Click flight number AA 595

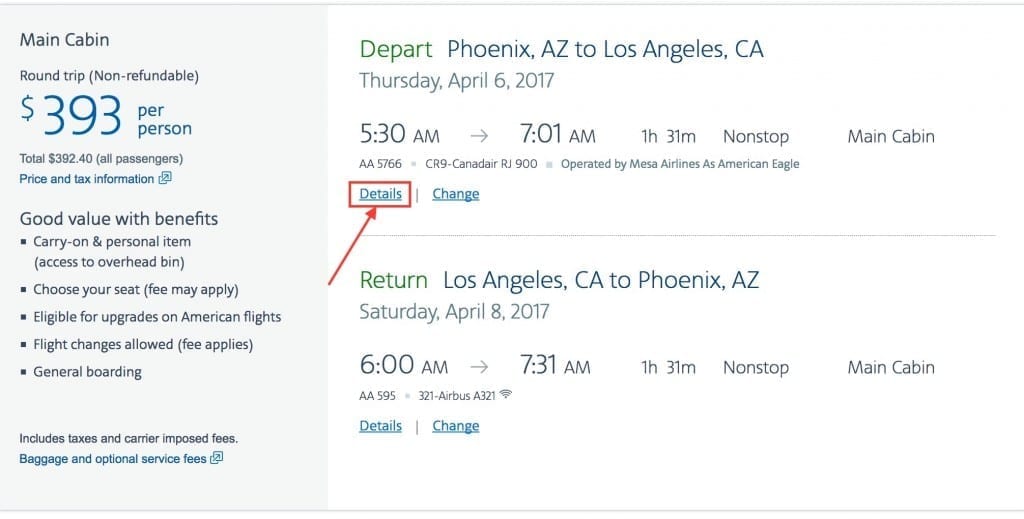pos(377,396)
